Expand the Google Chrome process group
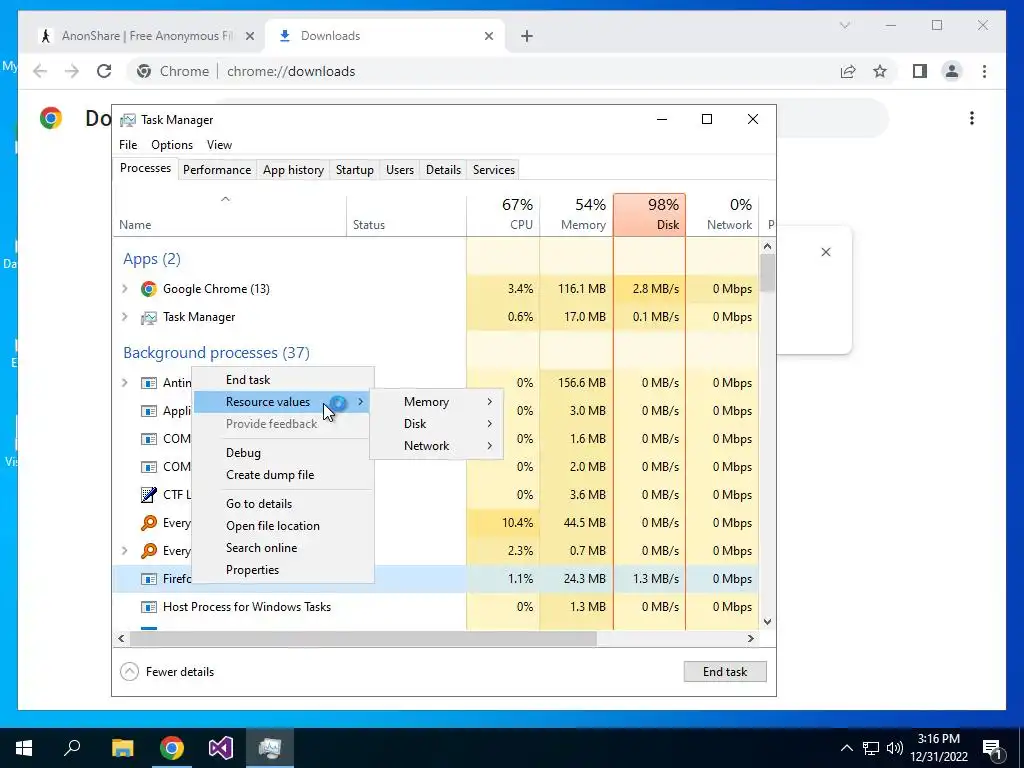The width and height of the screenshot is (1024, 768). click(x=125, y=289)
